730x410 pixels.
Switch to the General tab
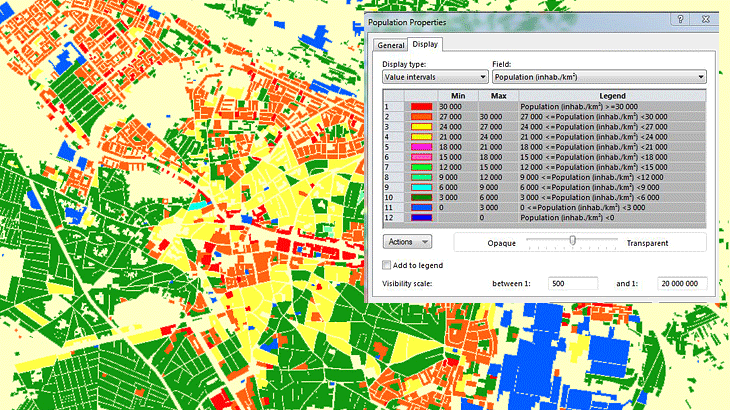click(389, 45)
